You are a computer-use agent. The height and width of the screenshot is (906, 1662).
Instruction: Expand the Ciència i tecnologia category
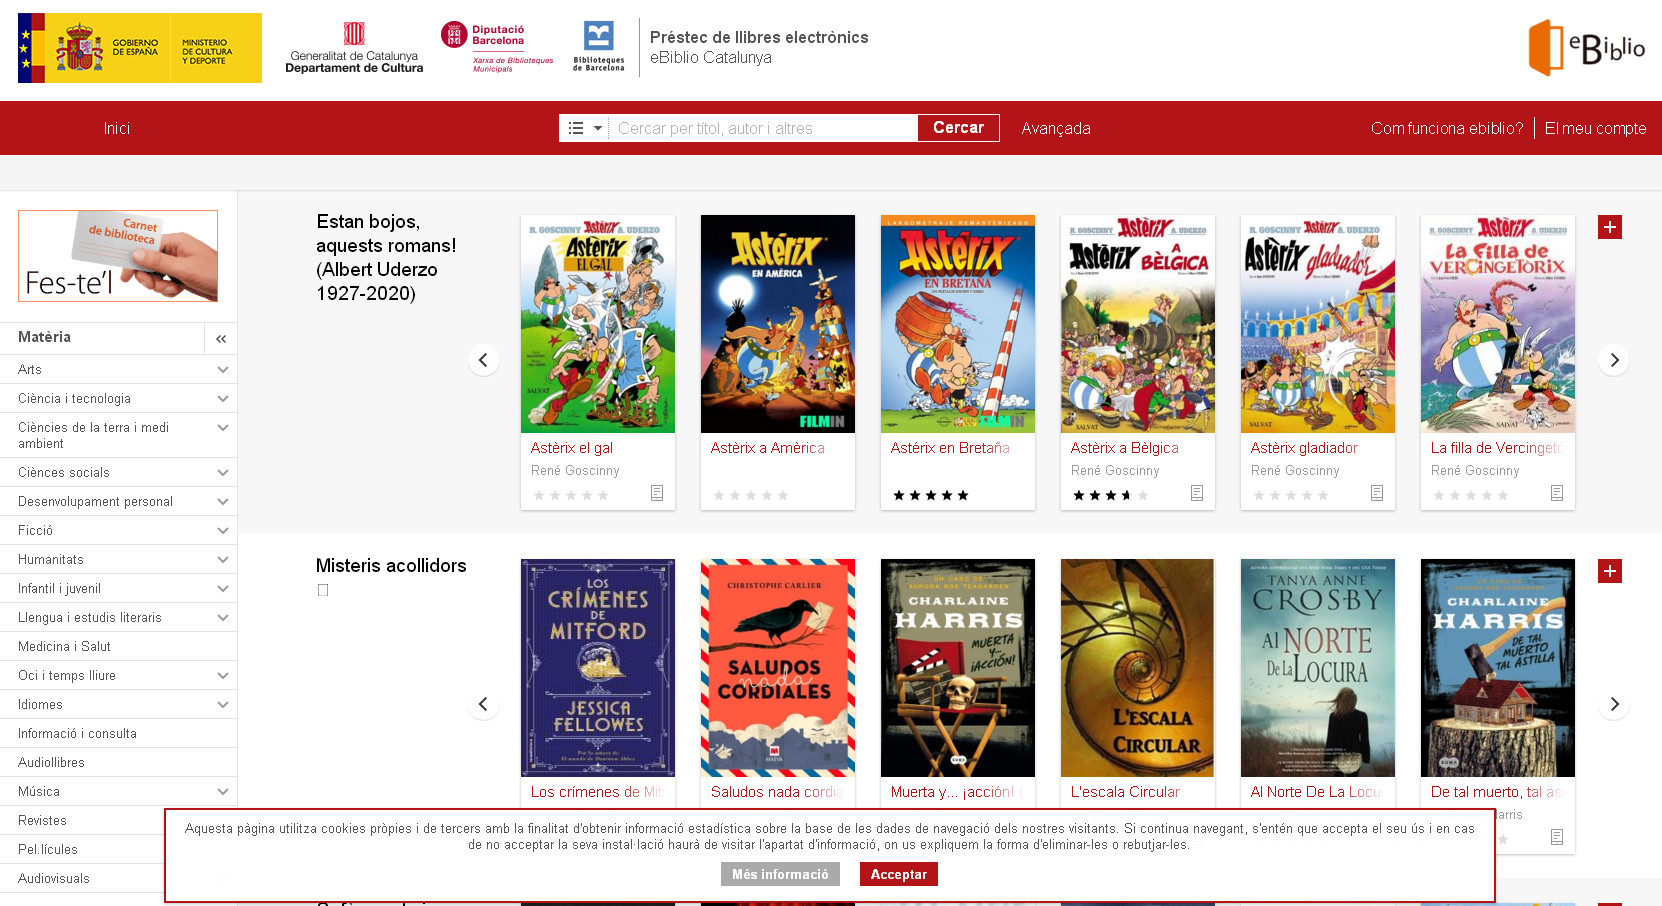click(x=222, y=399)
